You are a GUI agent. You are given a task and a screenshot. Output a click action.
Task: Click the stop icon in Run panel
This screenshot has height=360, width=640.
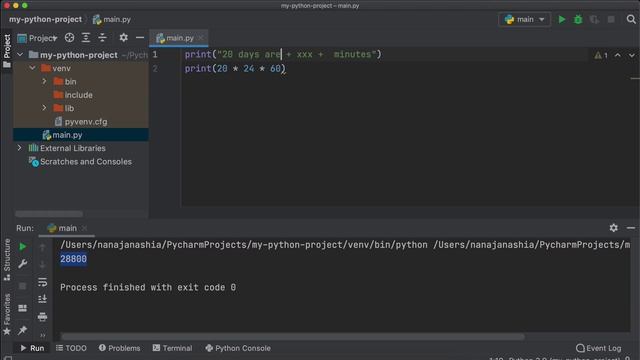(x=23, y=286)
